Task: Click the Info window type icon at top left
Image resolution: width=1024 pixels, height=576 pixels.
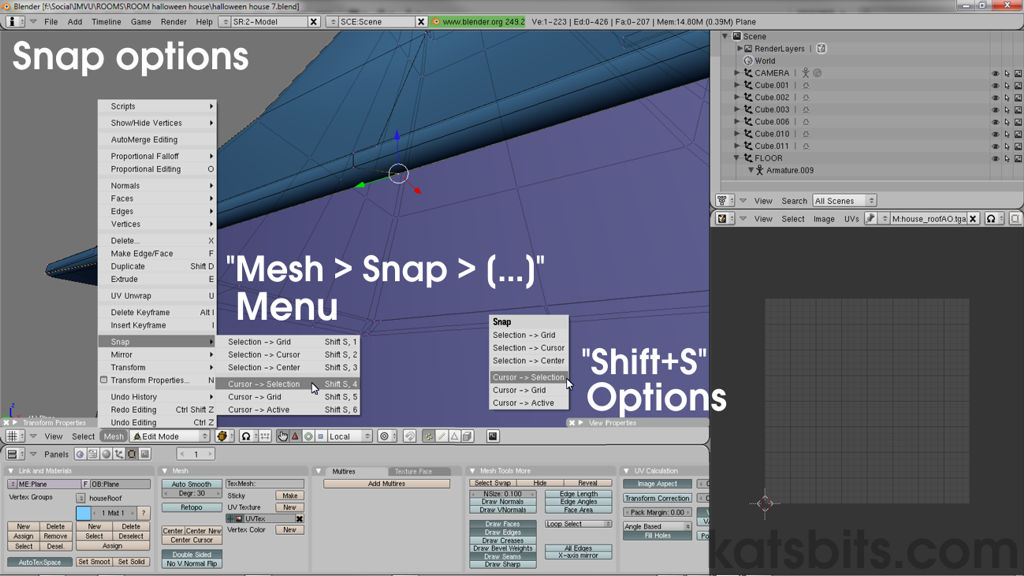Action: coord(15,22)
